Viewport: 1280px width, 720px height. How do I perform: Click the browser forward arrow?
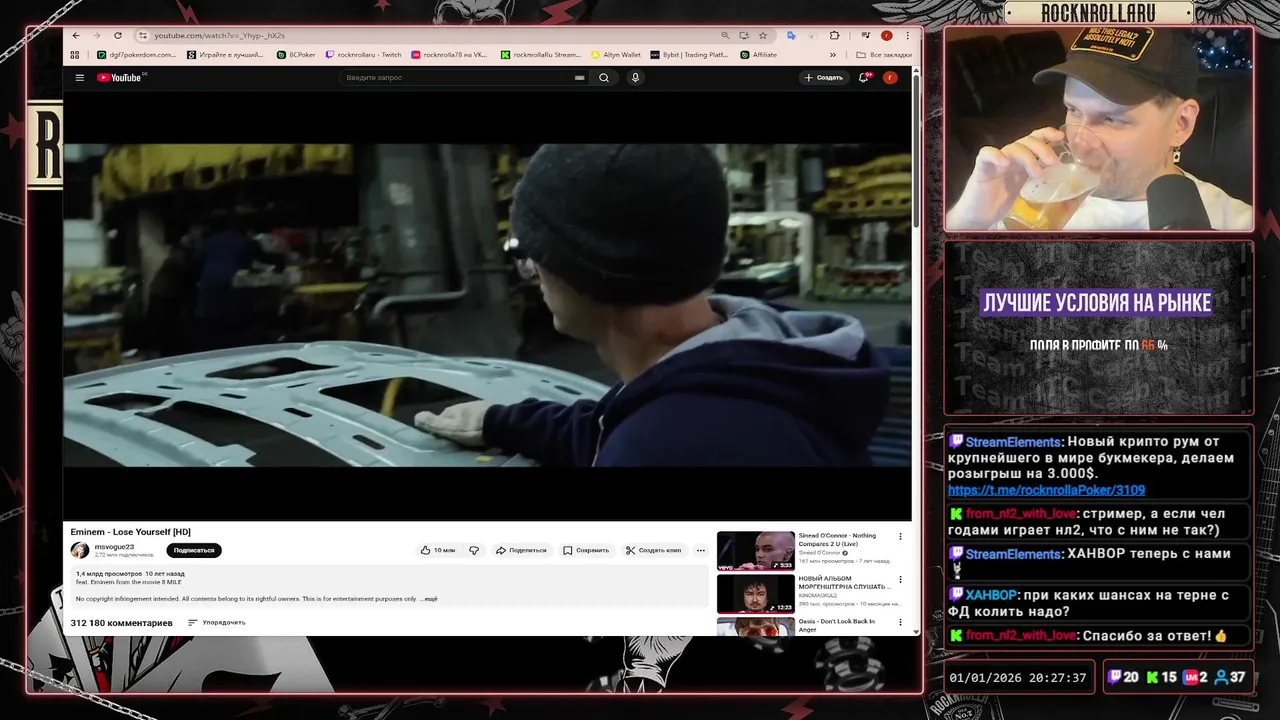point(97,35)
